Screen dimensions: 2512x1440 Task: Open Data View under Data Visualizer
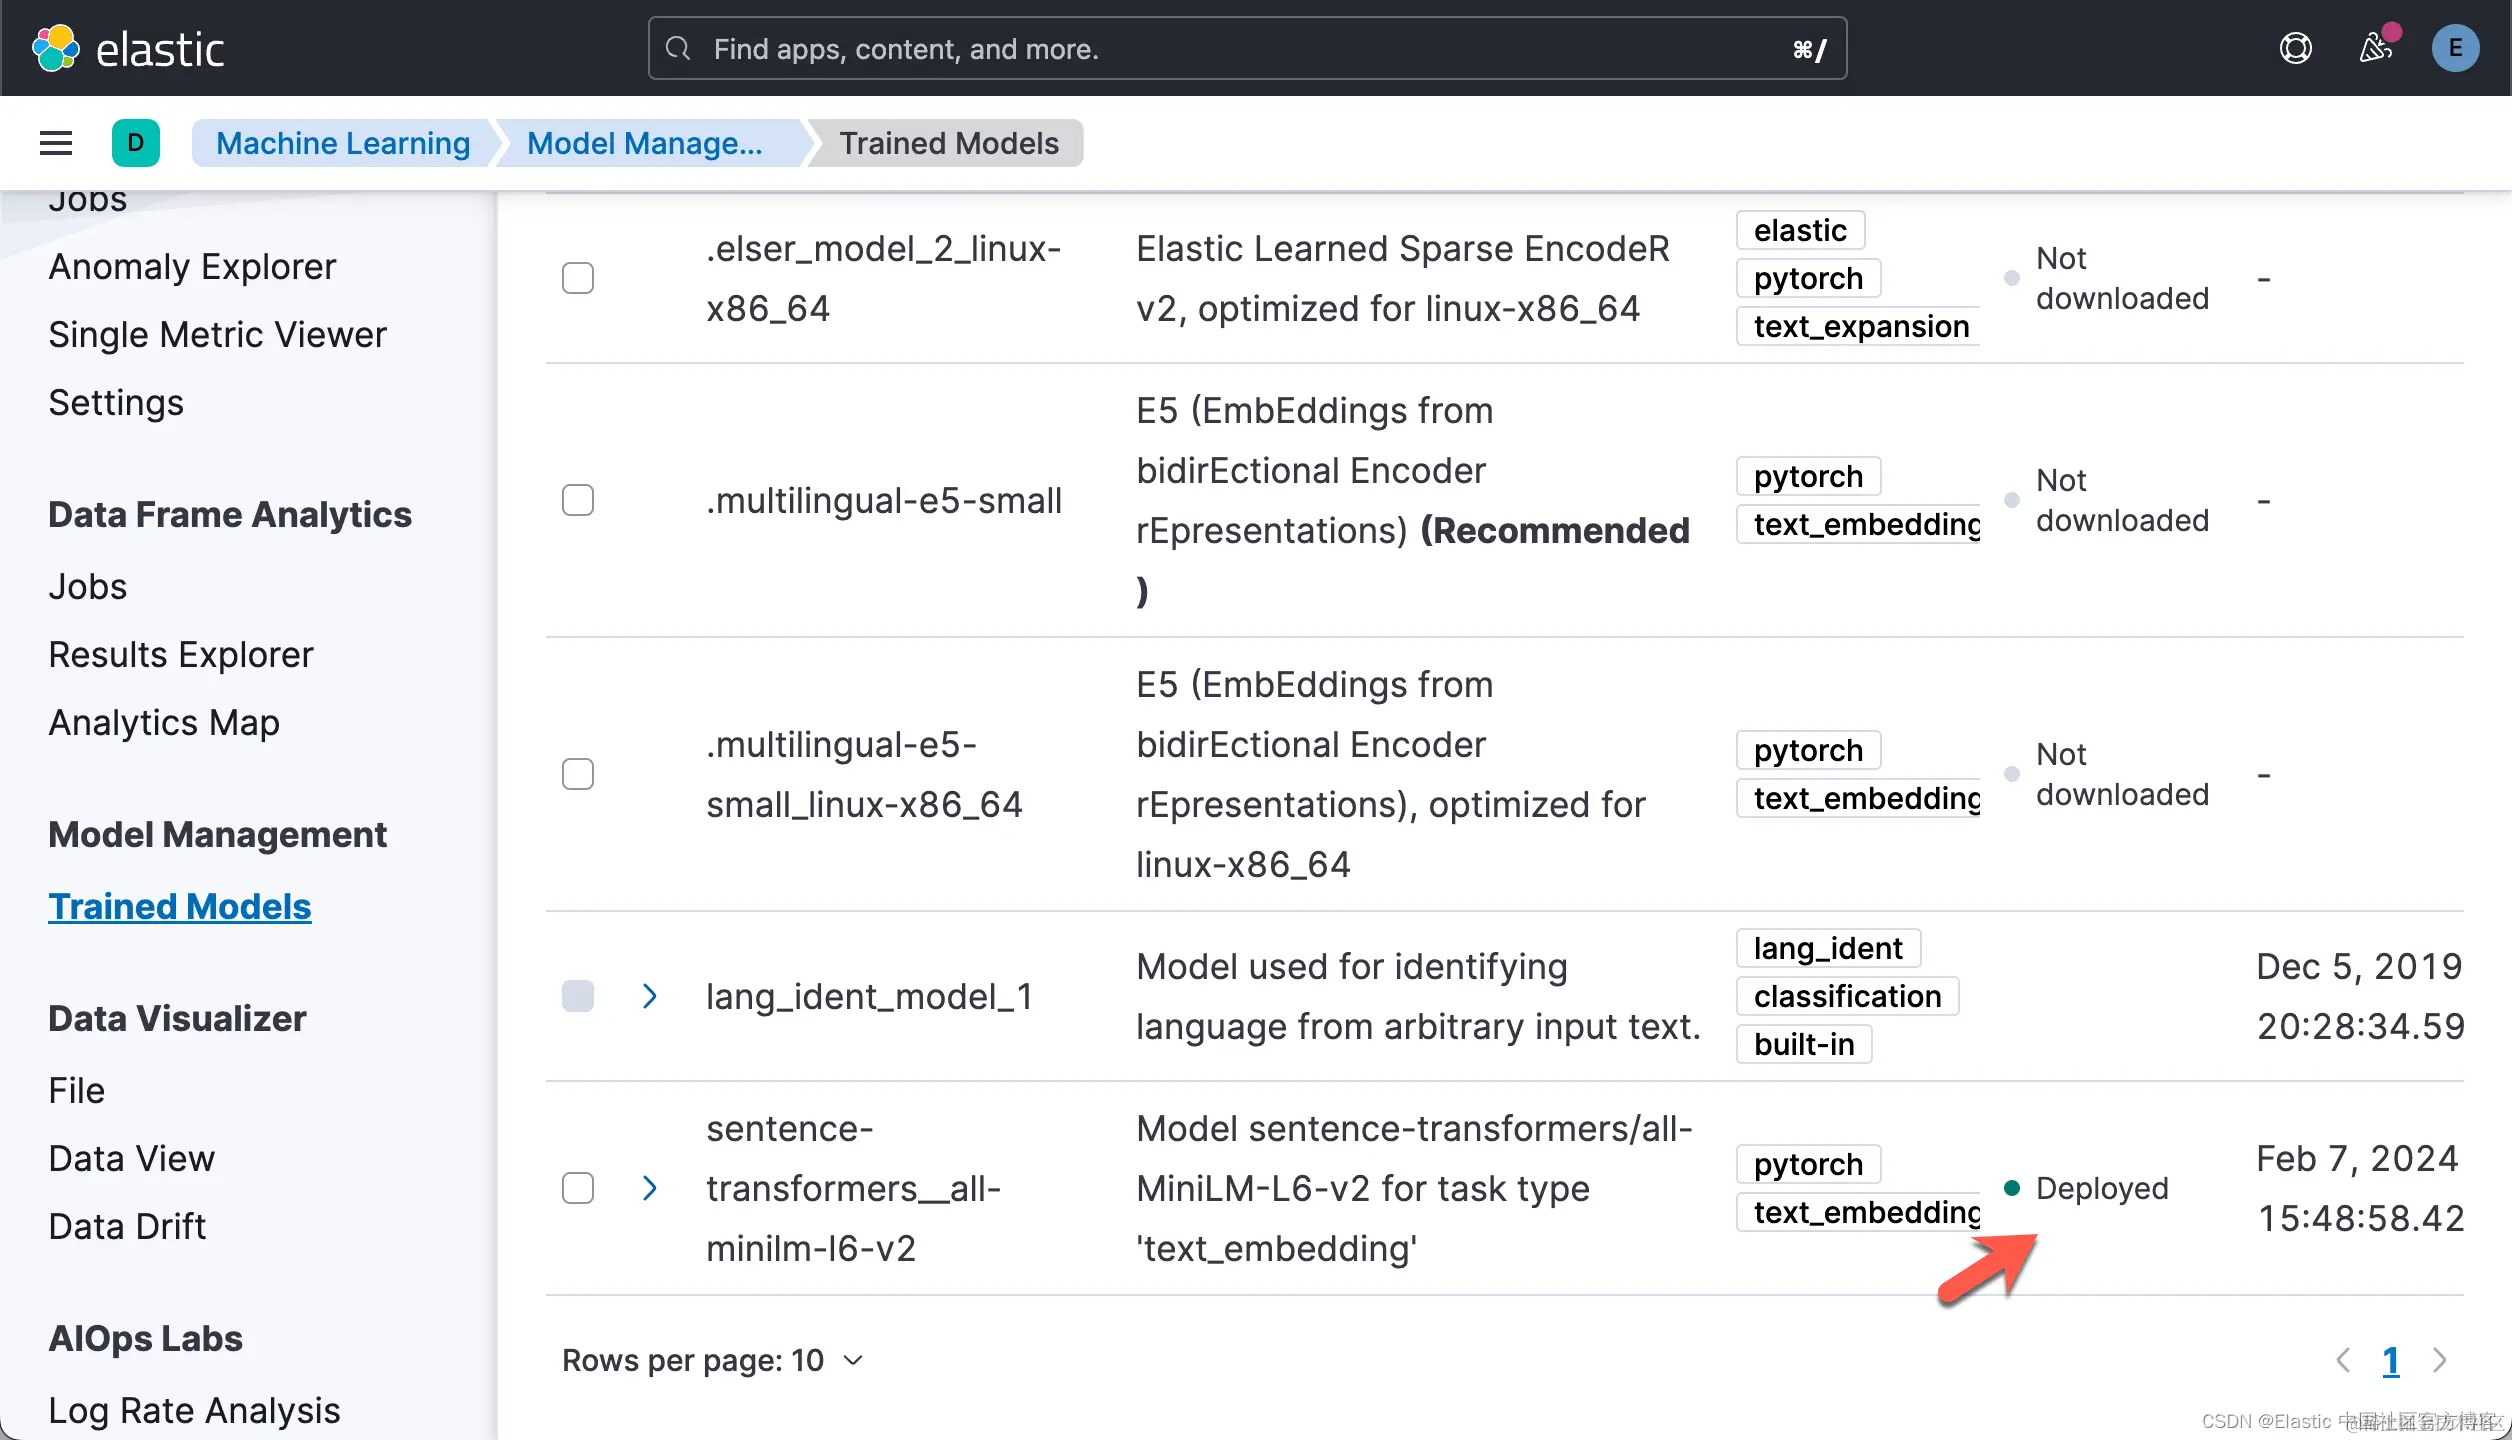pyautogui.click(x=132, y=1158)
